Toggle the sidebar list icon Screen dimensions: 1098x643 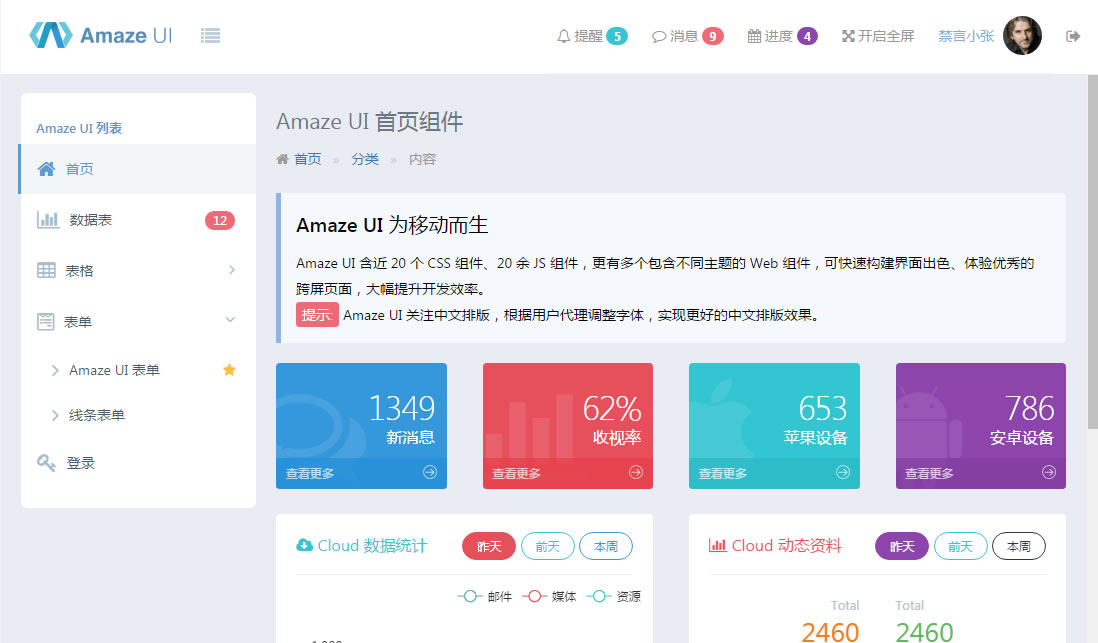tap(210, 36)
